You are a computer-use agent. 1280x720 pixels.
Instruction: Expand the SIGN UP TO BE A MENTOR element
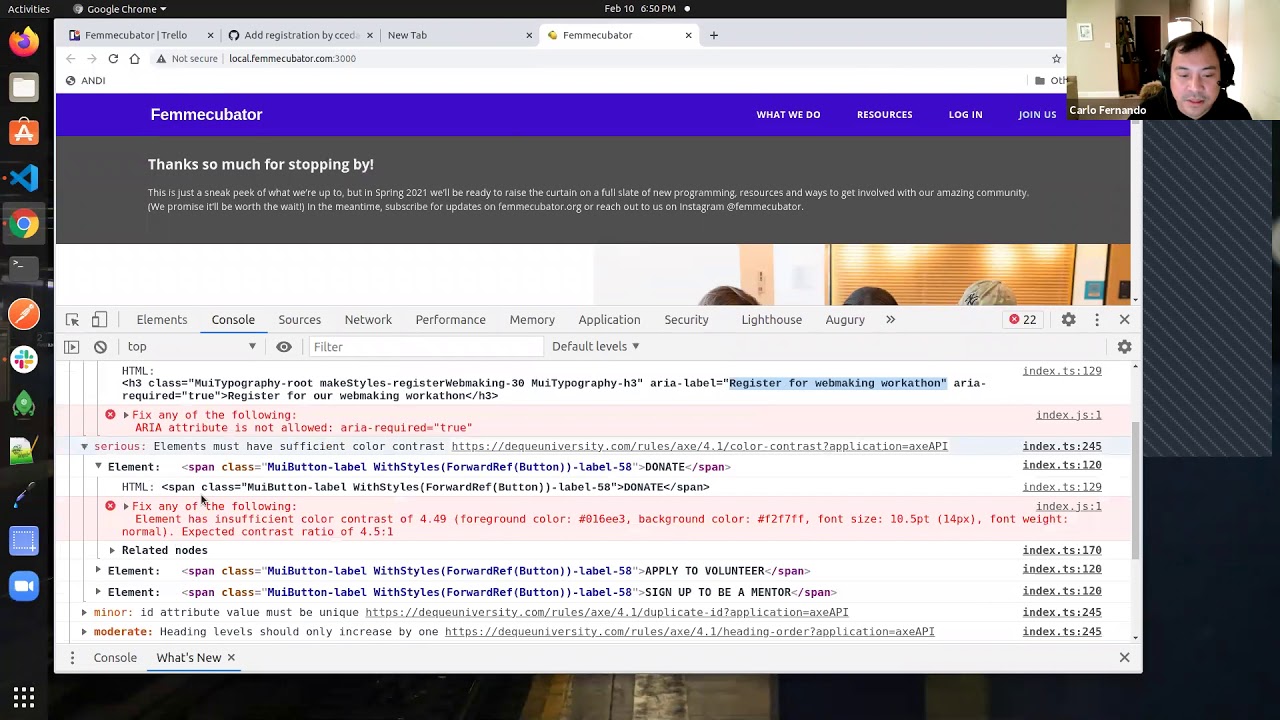[98, 592]
